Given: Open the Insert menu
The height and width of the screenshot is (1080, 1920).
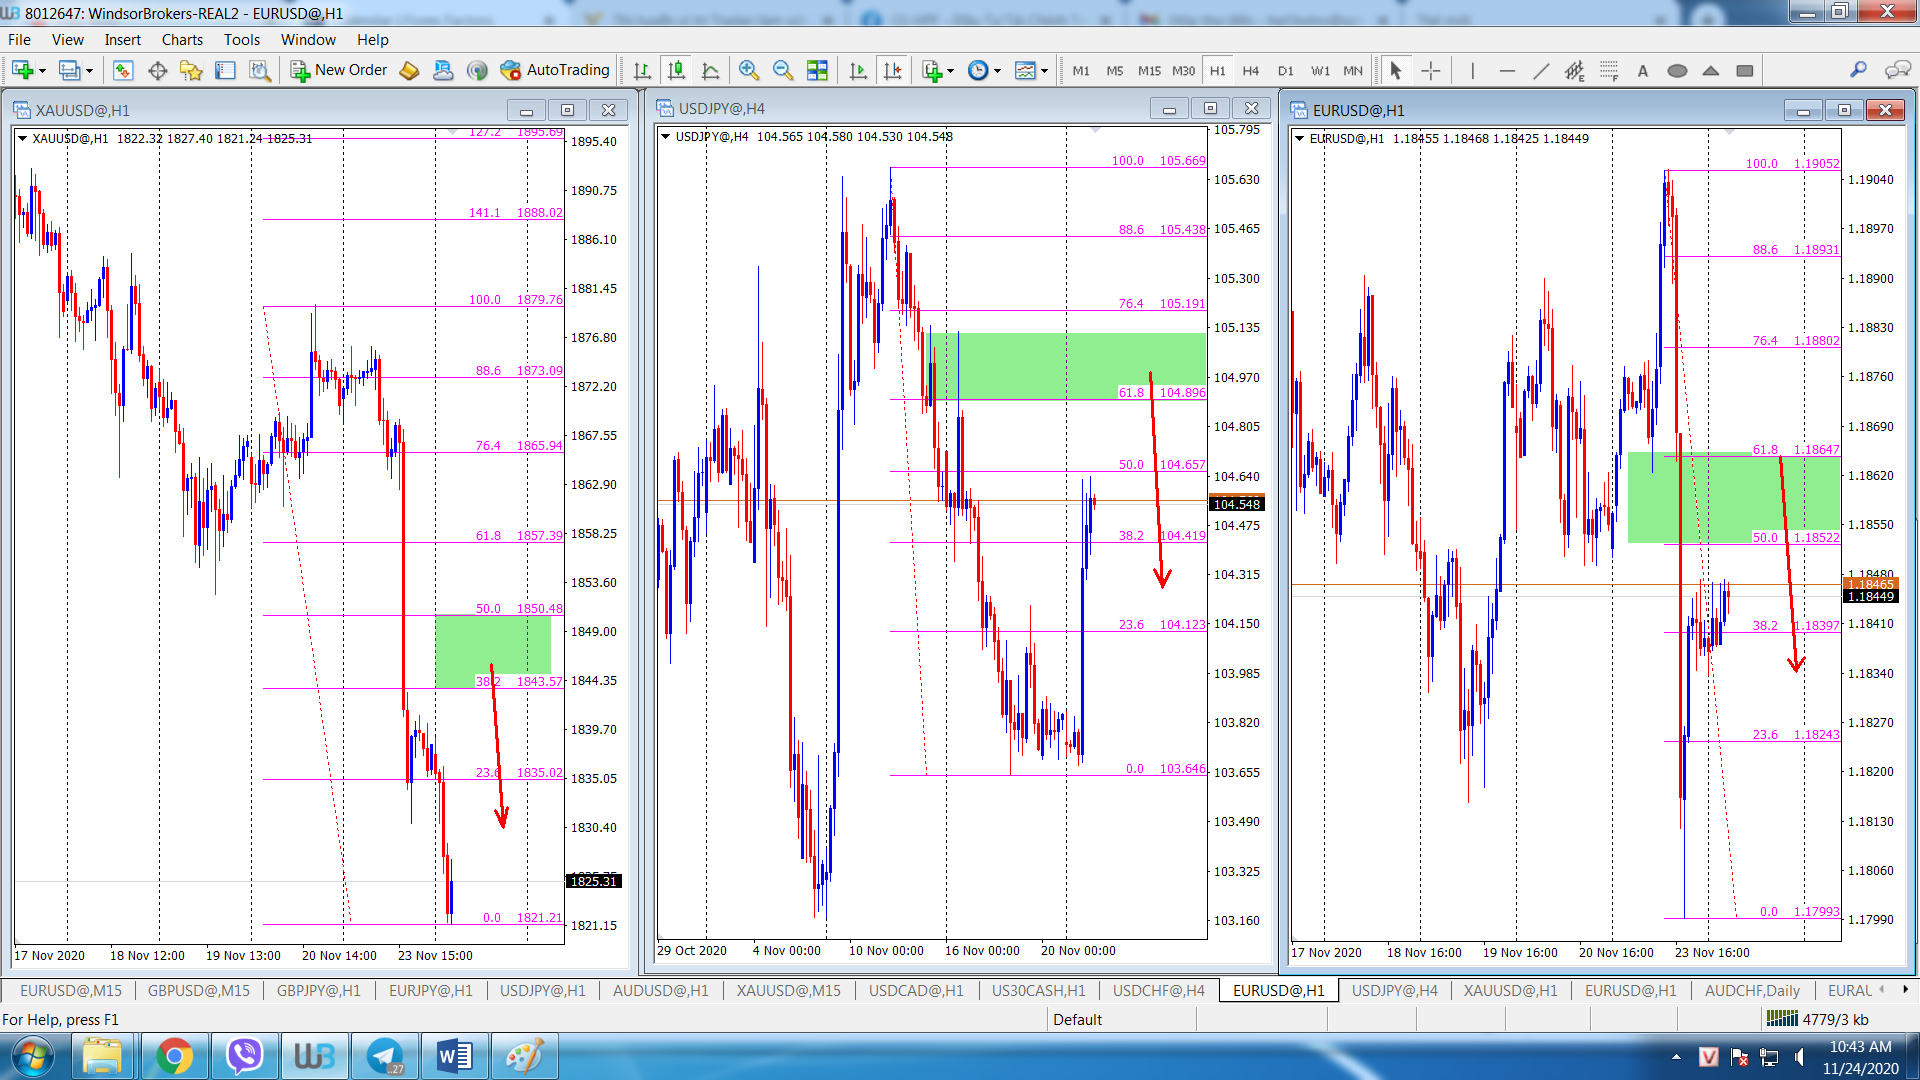Looking at the screenshot, I should (x=123, y=40).
